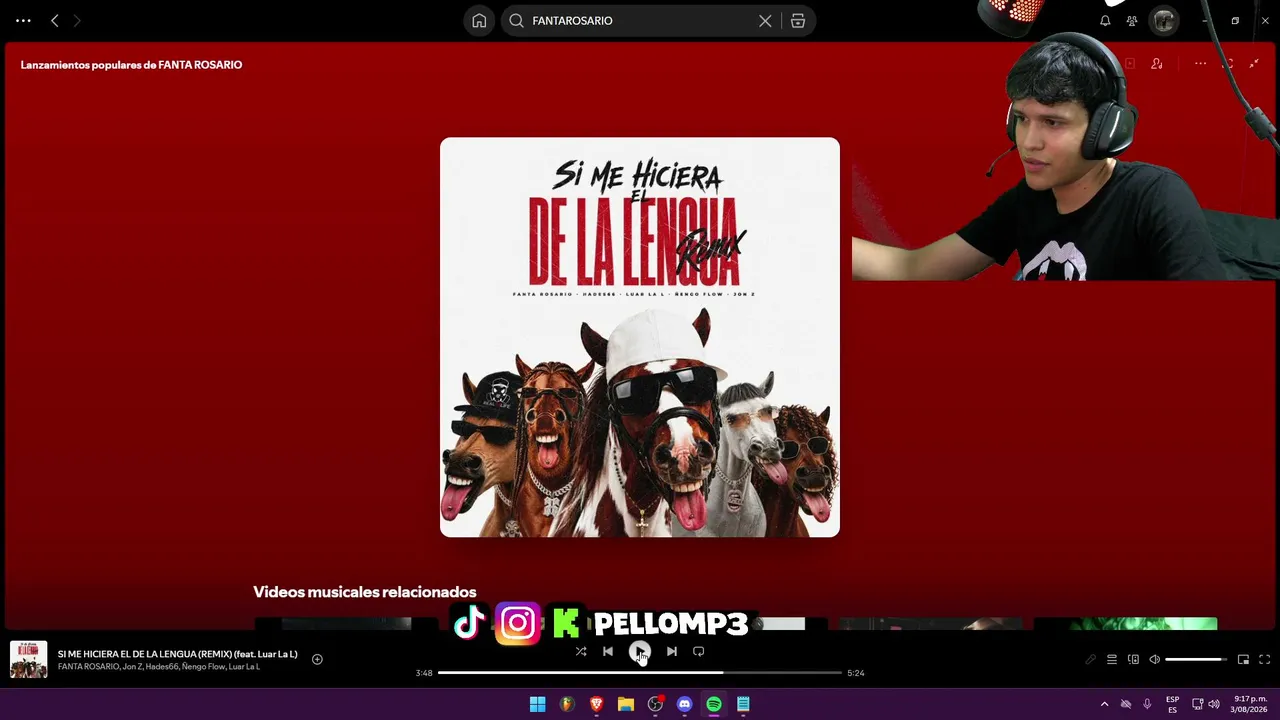The height and width of the screenshot is (720, 1280).
Task: Clear the FANTAROSARIO search text
Action: [x=765, y=21]
